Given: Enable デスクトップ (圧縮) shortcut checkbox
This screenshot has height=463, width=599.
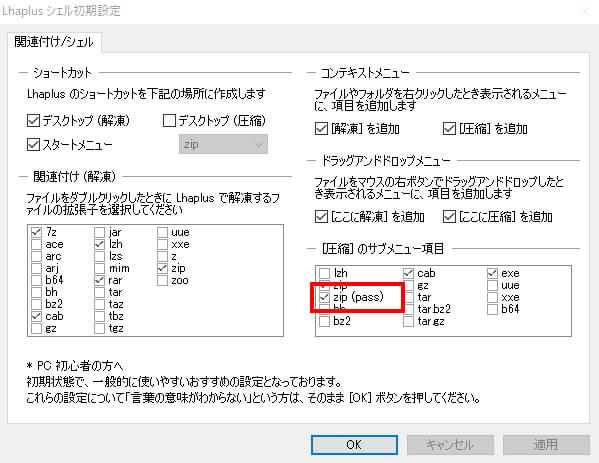Looking at the screenshot, I should click(x=169, y=121).
